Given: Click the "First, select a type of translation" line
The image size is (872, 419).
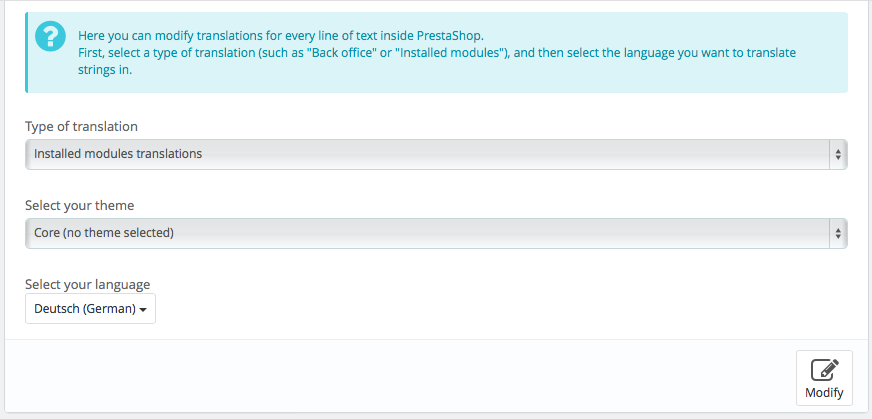Looking at the screenshot, I should (x=437, y=53).
